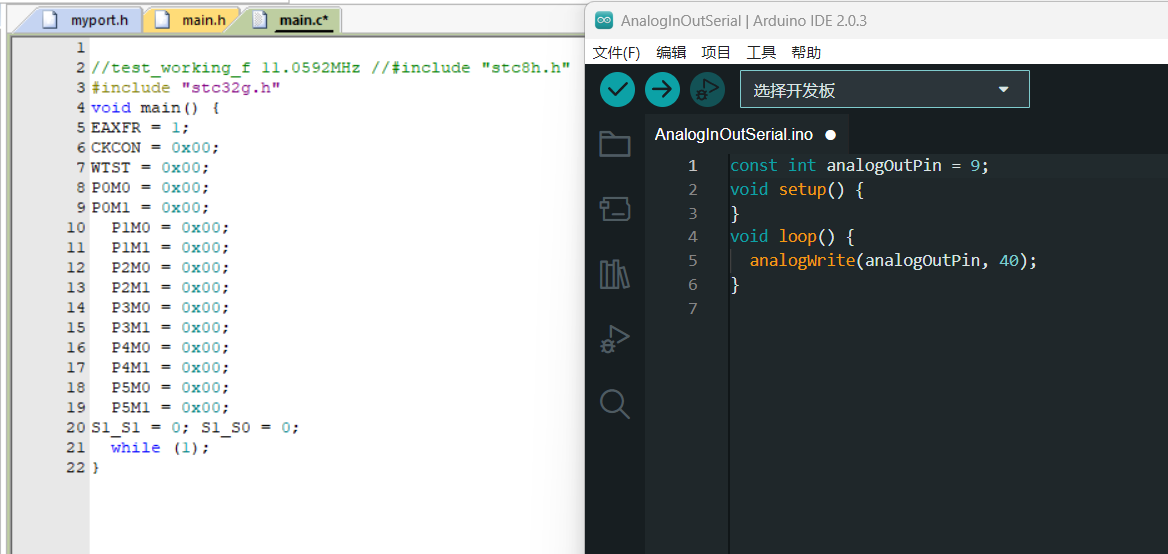Switch to the main.h tab
This screenshot has height=554, width=1168.
[193, 20]
